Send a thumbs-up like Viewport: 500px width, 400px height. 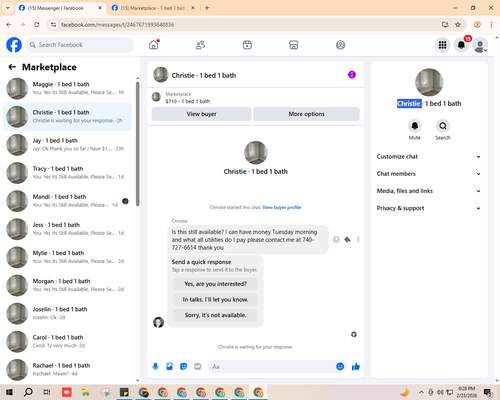356,367
